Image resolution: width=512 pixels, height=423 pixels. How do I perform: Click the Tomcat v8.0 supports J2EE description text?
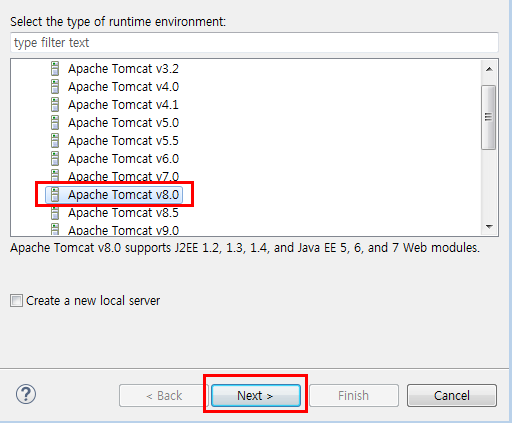(245, 248)
